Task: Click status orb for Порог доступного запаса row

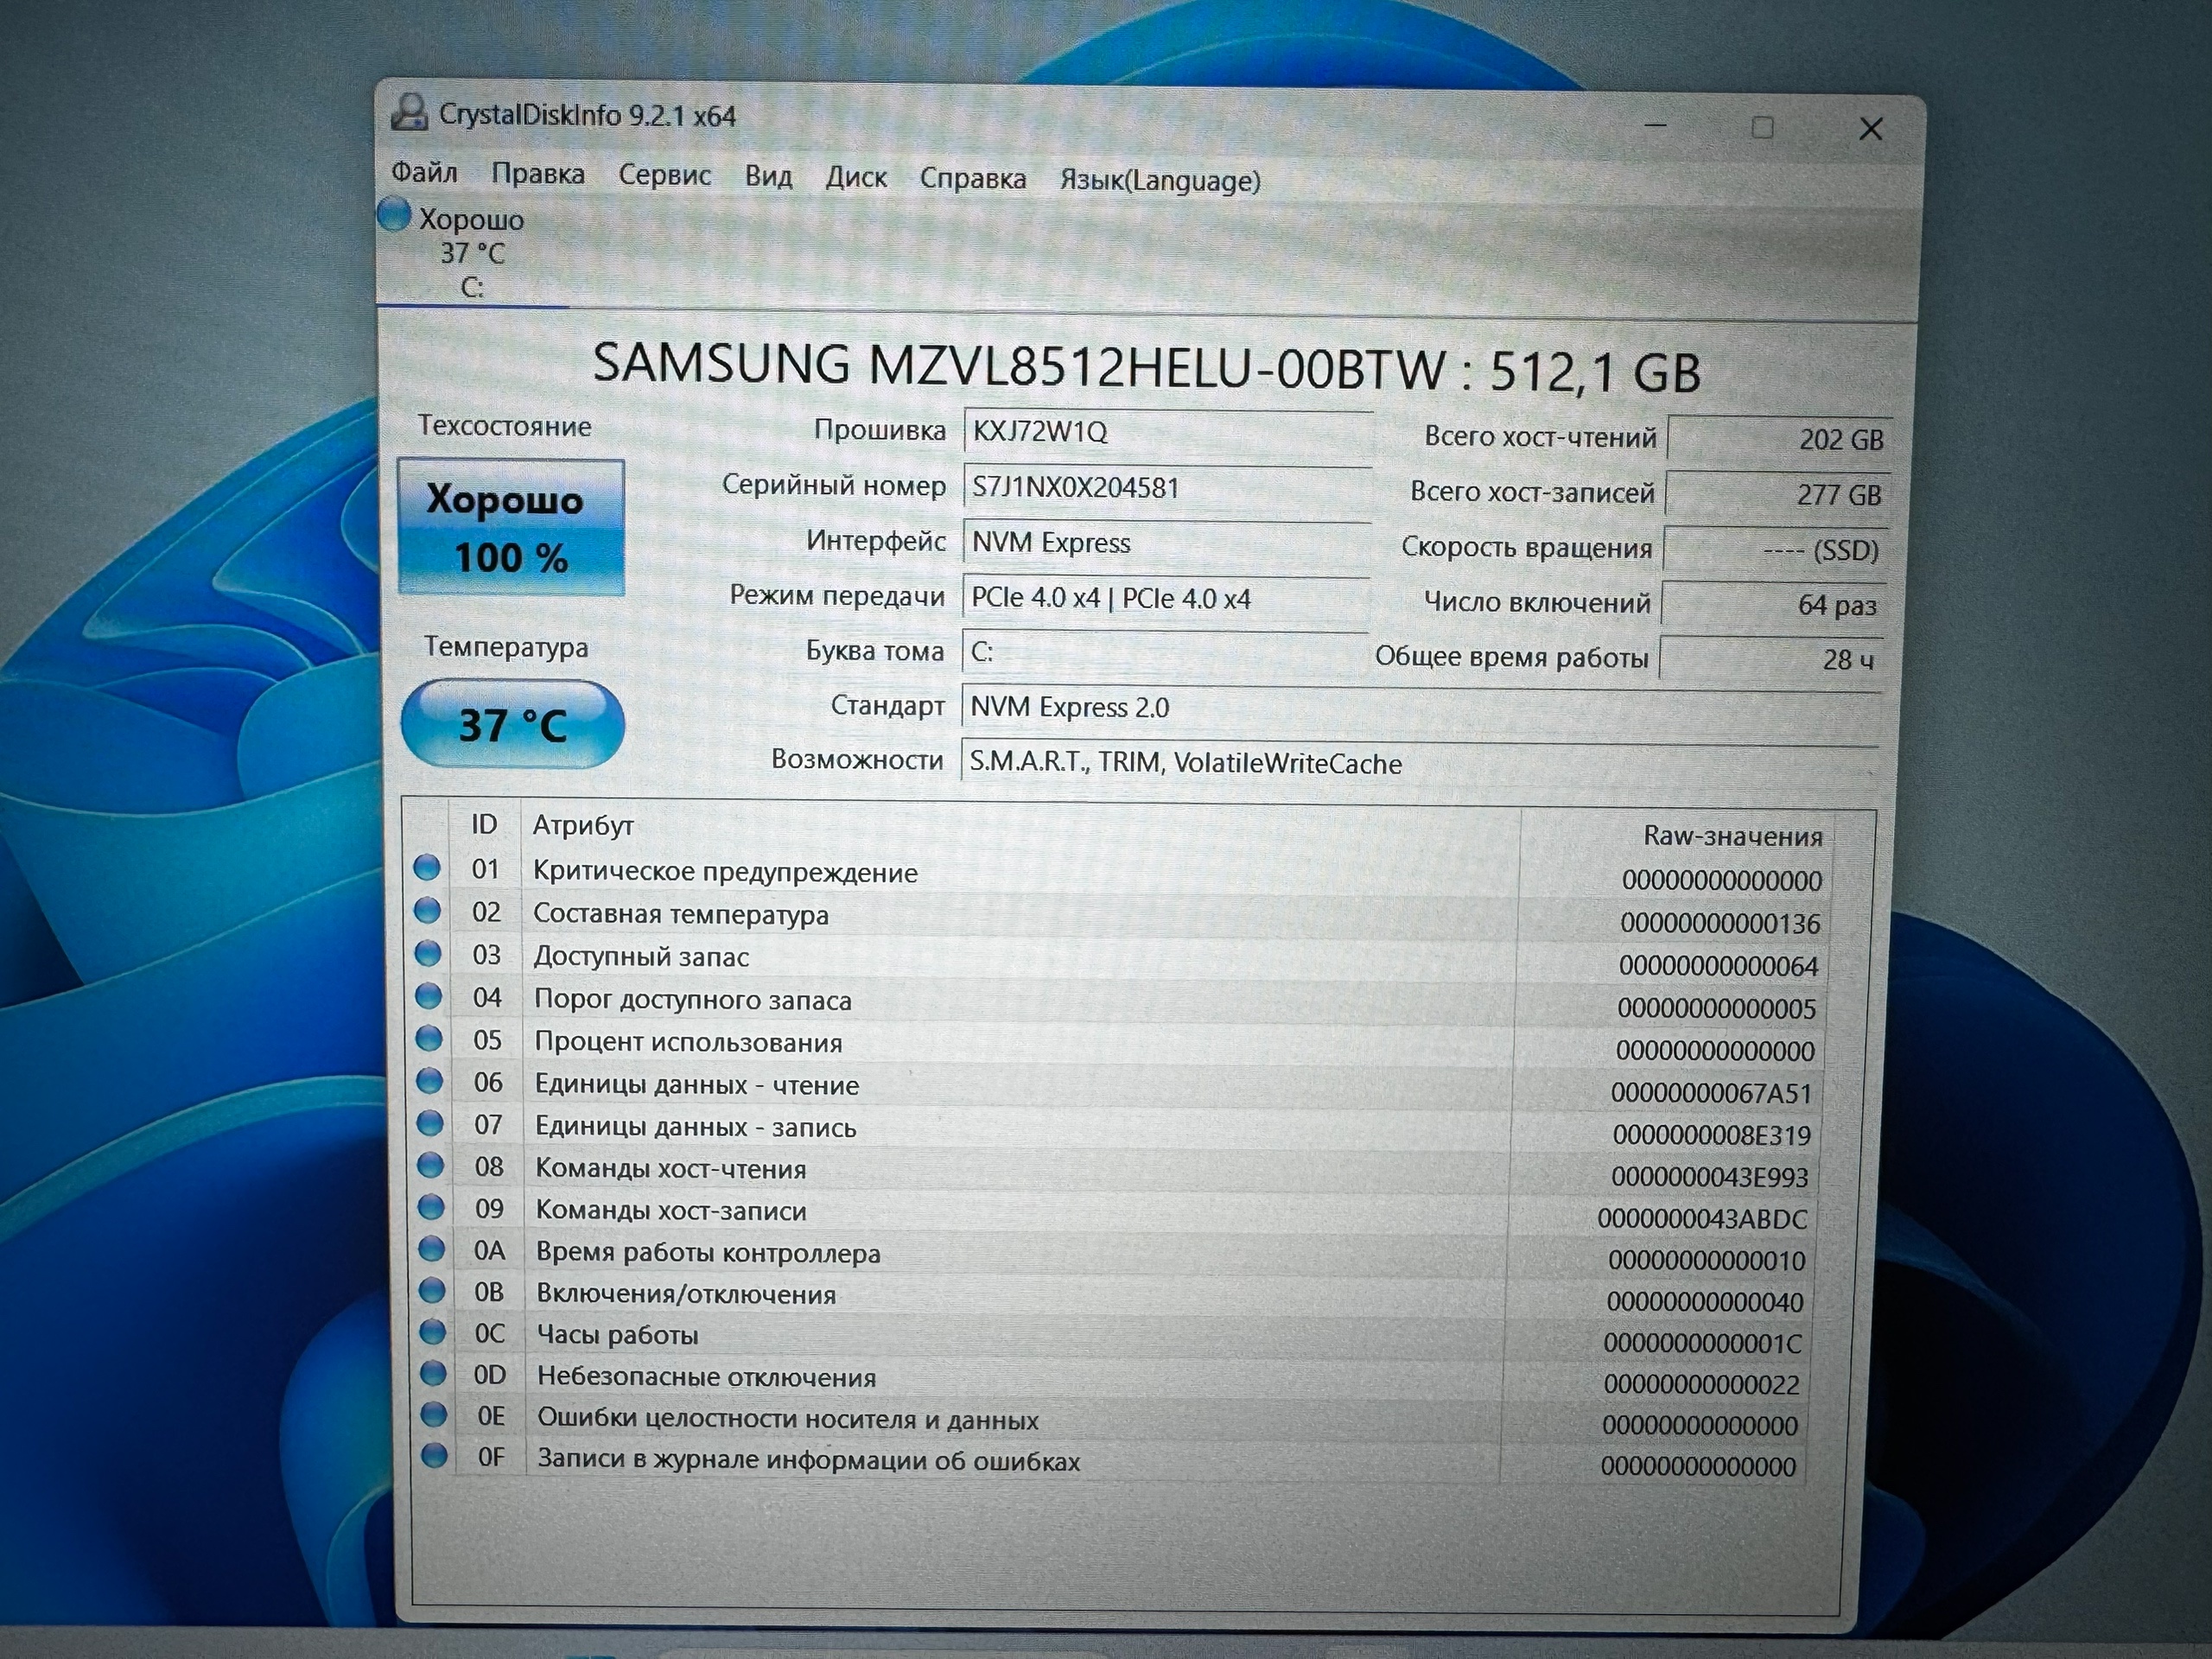Action: coord(428,996)
